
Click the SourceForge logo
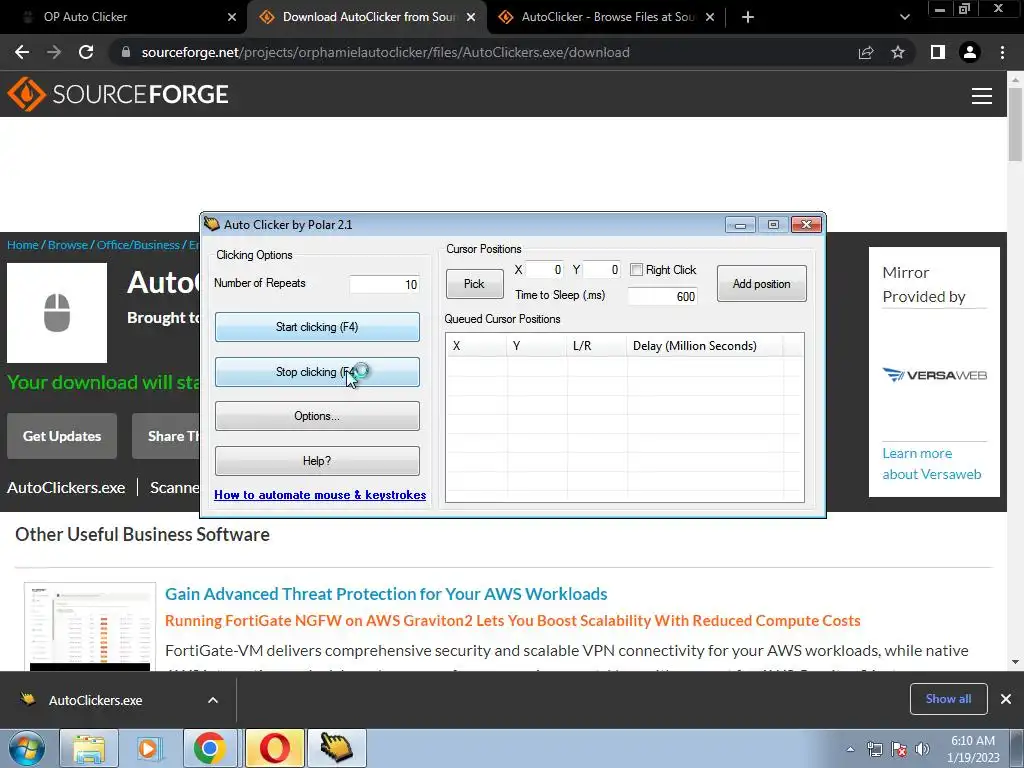(x=118, y=94)
